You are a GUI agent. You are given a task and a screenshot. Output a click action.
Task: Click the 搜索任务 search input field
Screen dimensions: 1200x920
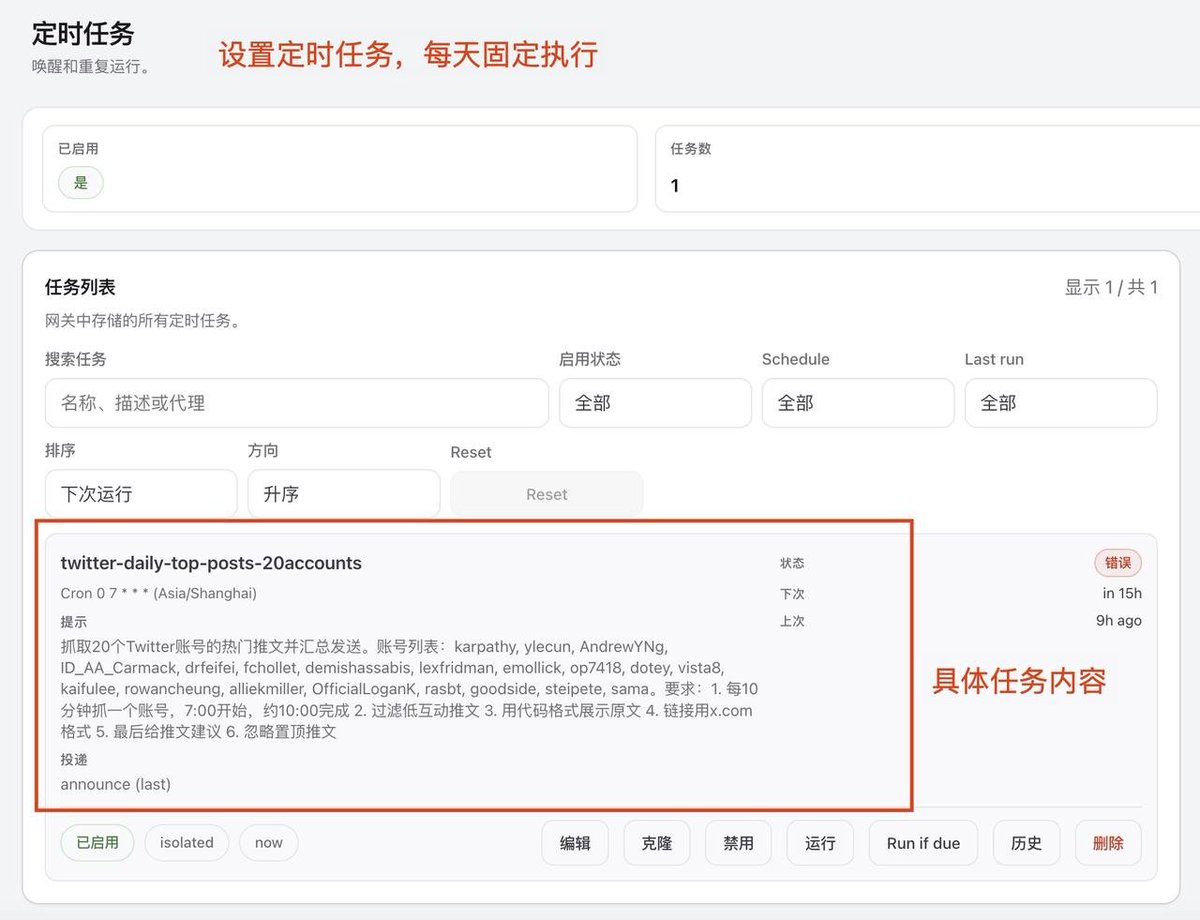point(295,402)
